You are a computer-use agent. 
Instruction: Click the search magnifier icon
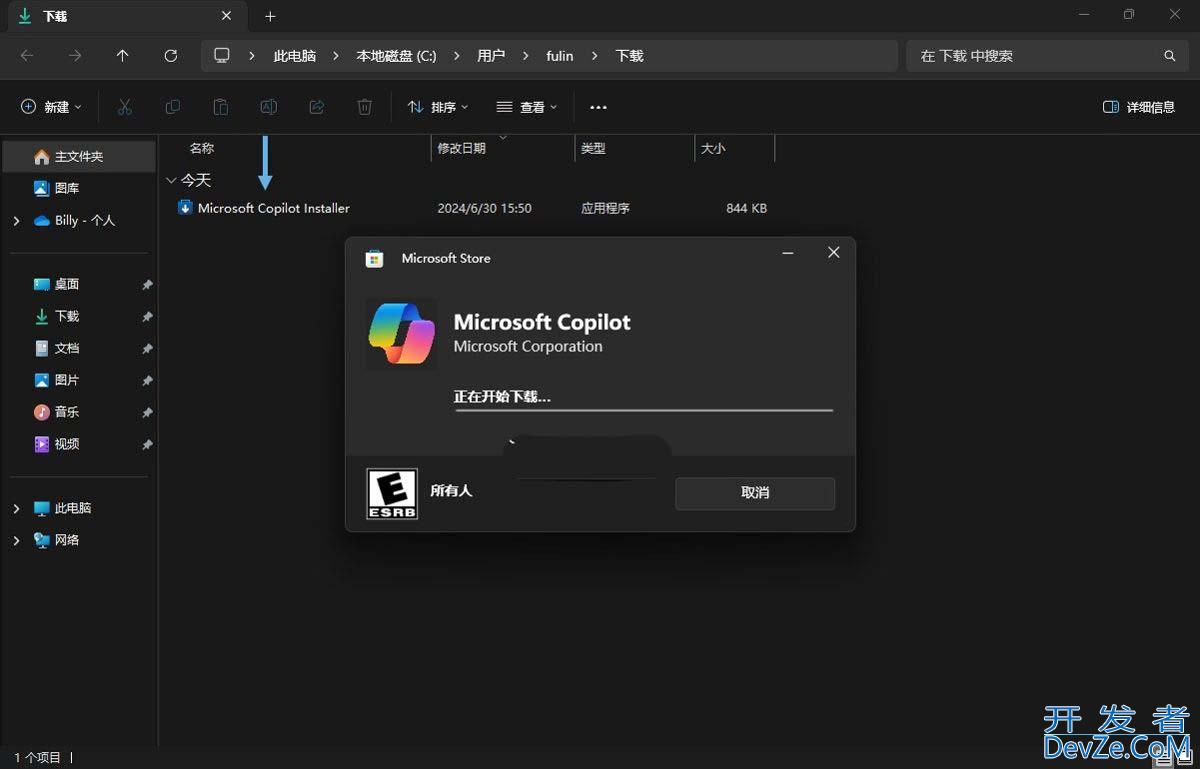[1169, 56]
